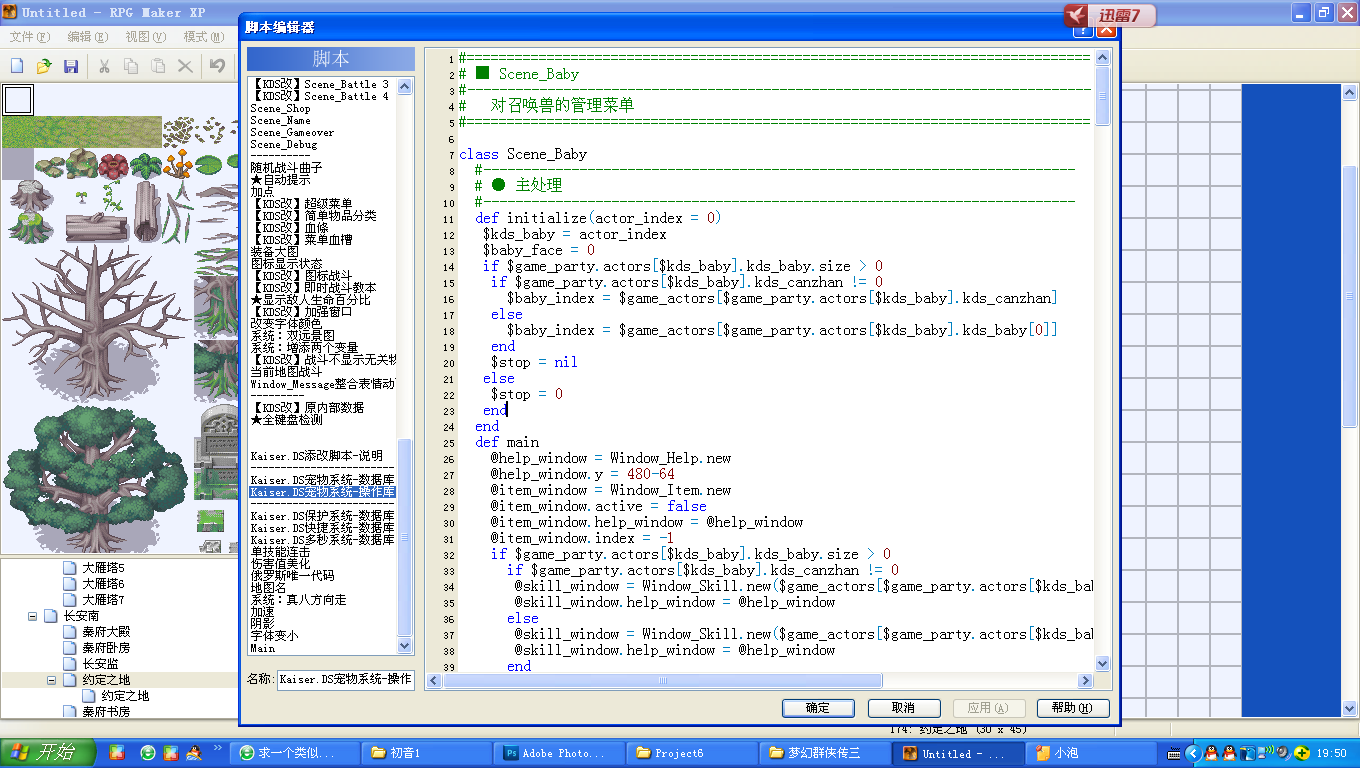The width and height of the screenshot is (1360, 768).
Task: Select the Main script entry
Action: [263, 648]
